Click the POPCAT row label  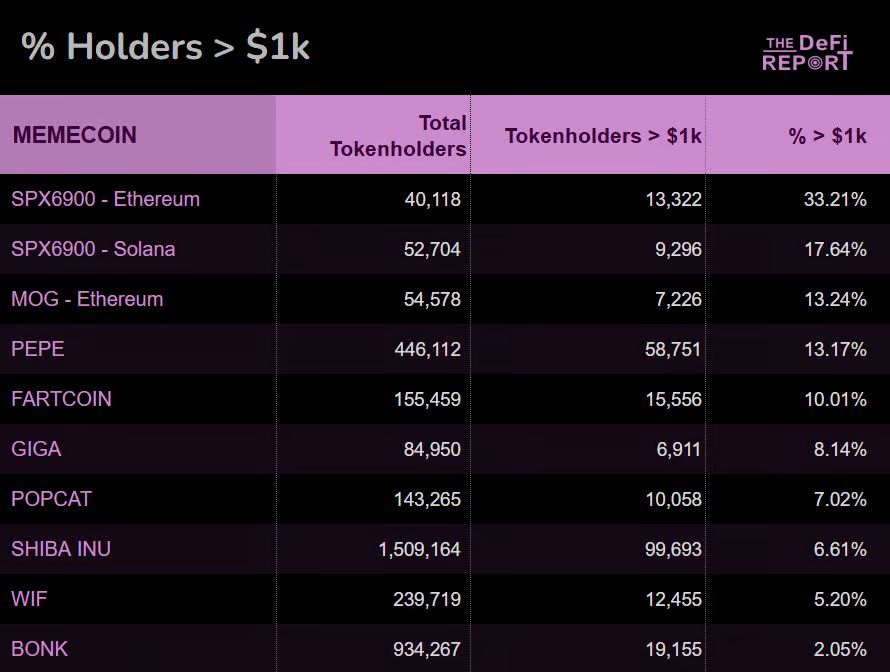point(51,499)
